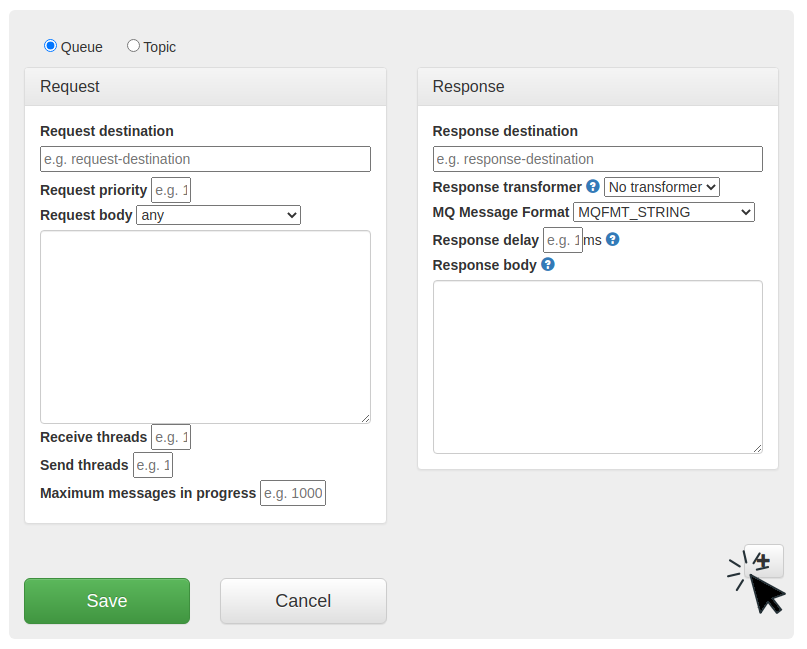This screenshot has height=649, width=807.
Task: Focus the Maximum messages in progress field
Action: [292, 493]
